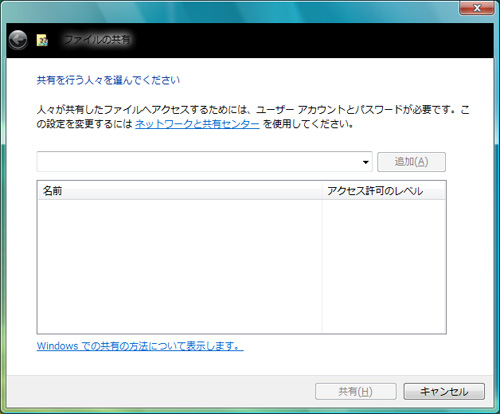Click the 追加(A) button
The width and height of the screenshot is (500, 414).
(411, 162)
